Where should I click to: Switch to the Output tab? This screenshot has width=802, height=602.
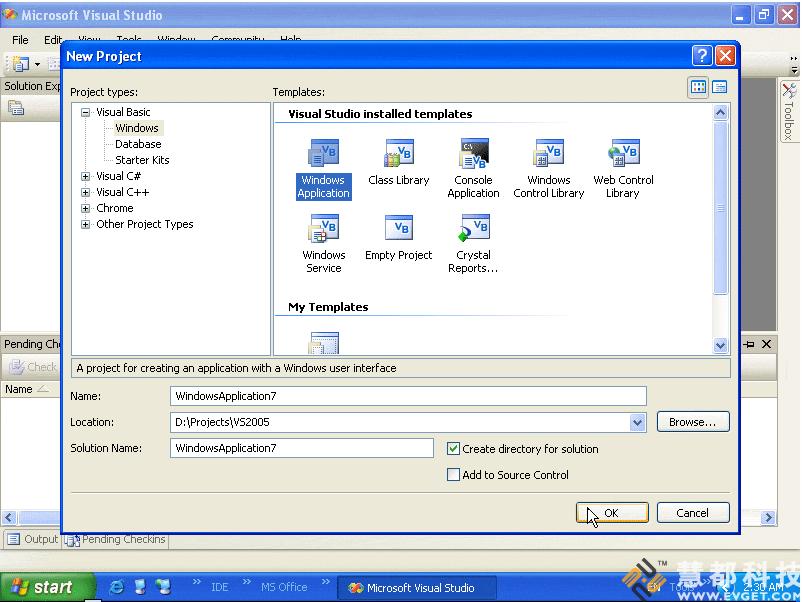pyautogui.click(x=33, y=539)
